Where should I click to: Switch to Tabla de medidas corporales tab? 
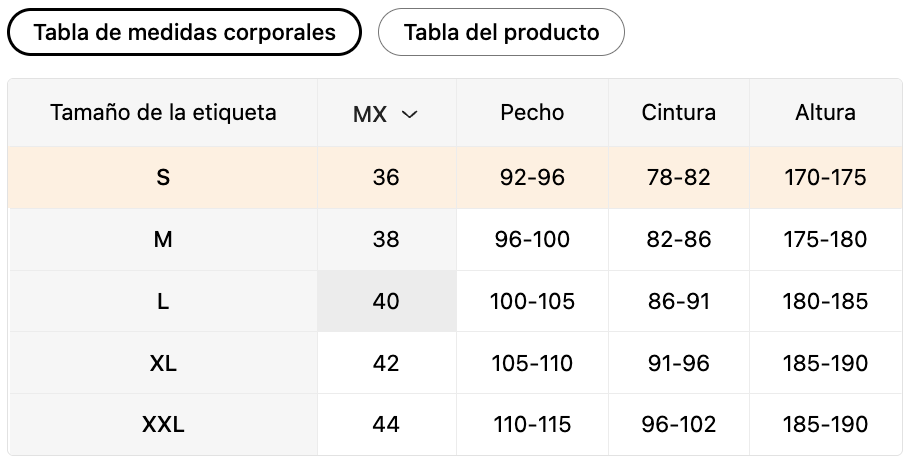[x=184, y=32]
